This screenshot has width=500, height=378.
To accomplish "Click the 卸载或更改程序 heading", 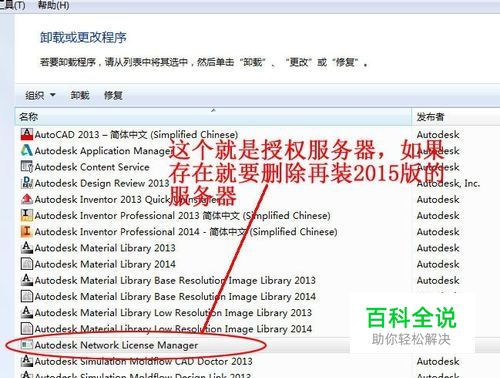I will (83, 37).
